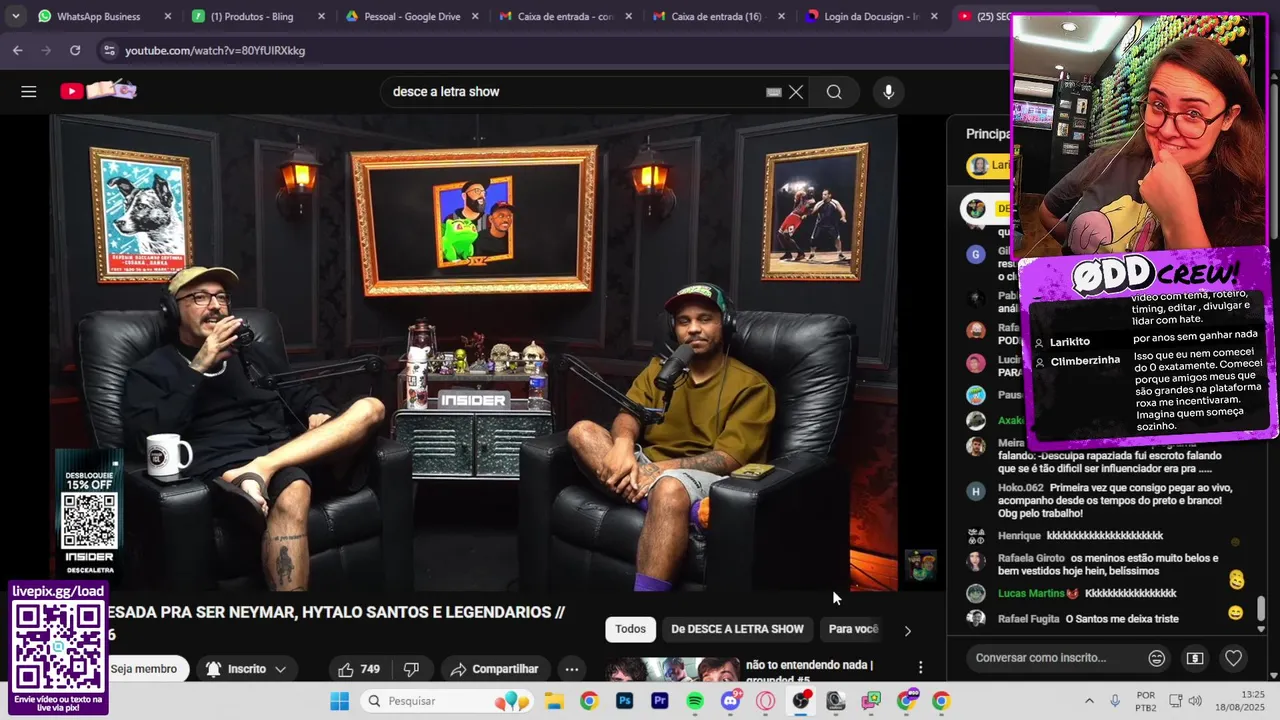Open the POR PTB2 language switcher

coord(1146,701)
